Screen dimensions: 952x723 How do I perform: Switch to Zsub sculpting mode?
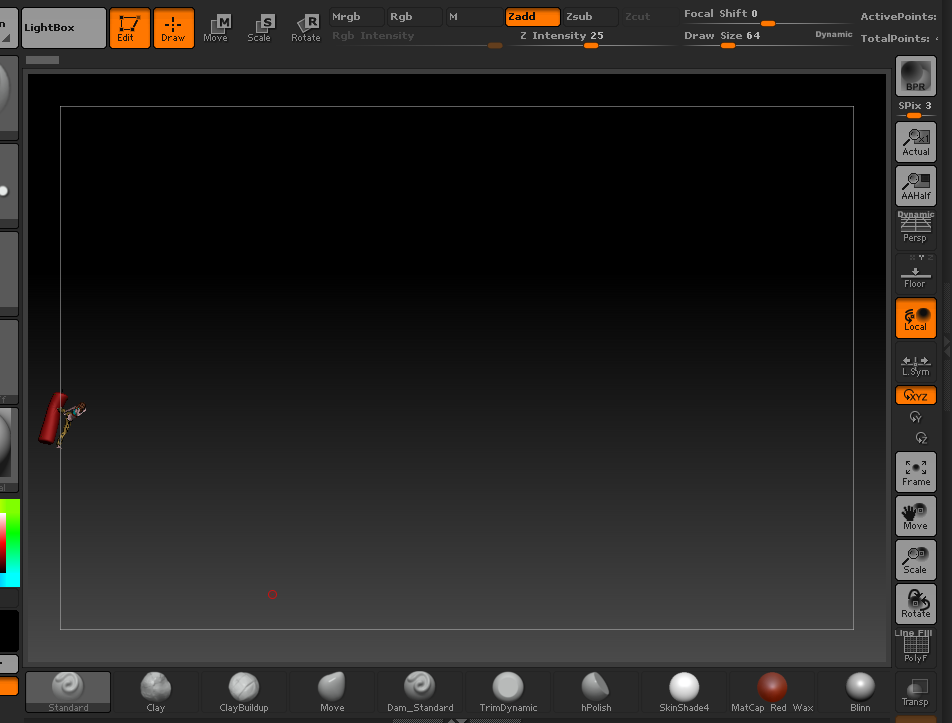point(591,16)
